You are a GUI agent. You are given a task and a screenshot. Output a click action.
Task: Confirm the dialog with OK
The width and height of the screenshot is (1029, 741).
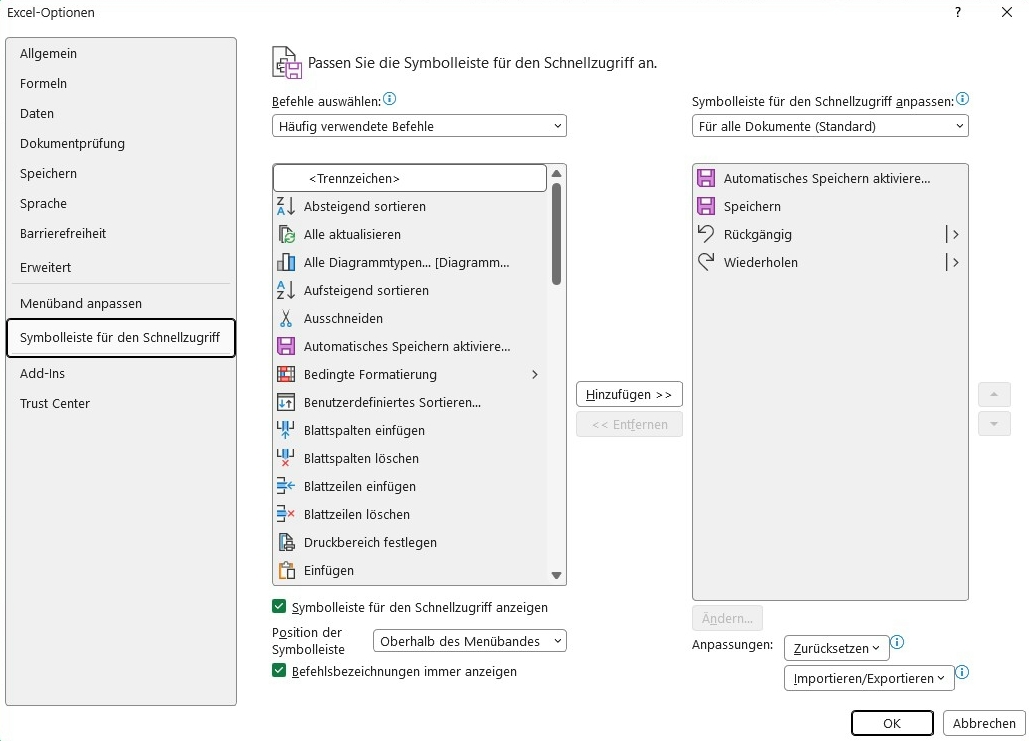[x=892, y=723]
